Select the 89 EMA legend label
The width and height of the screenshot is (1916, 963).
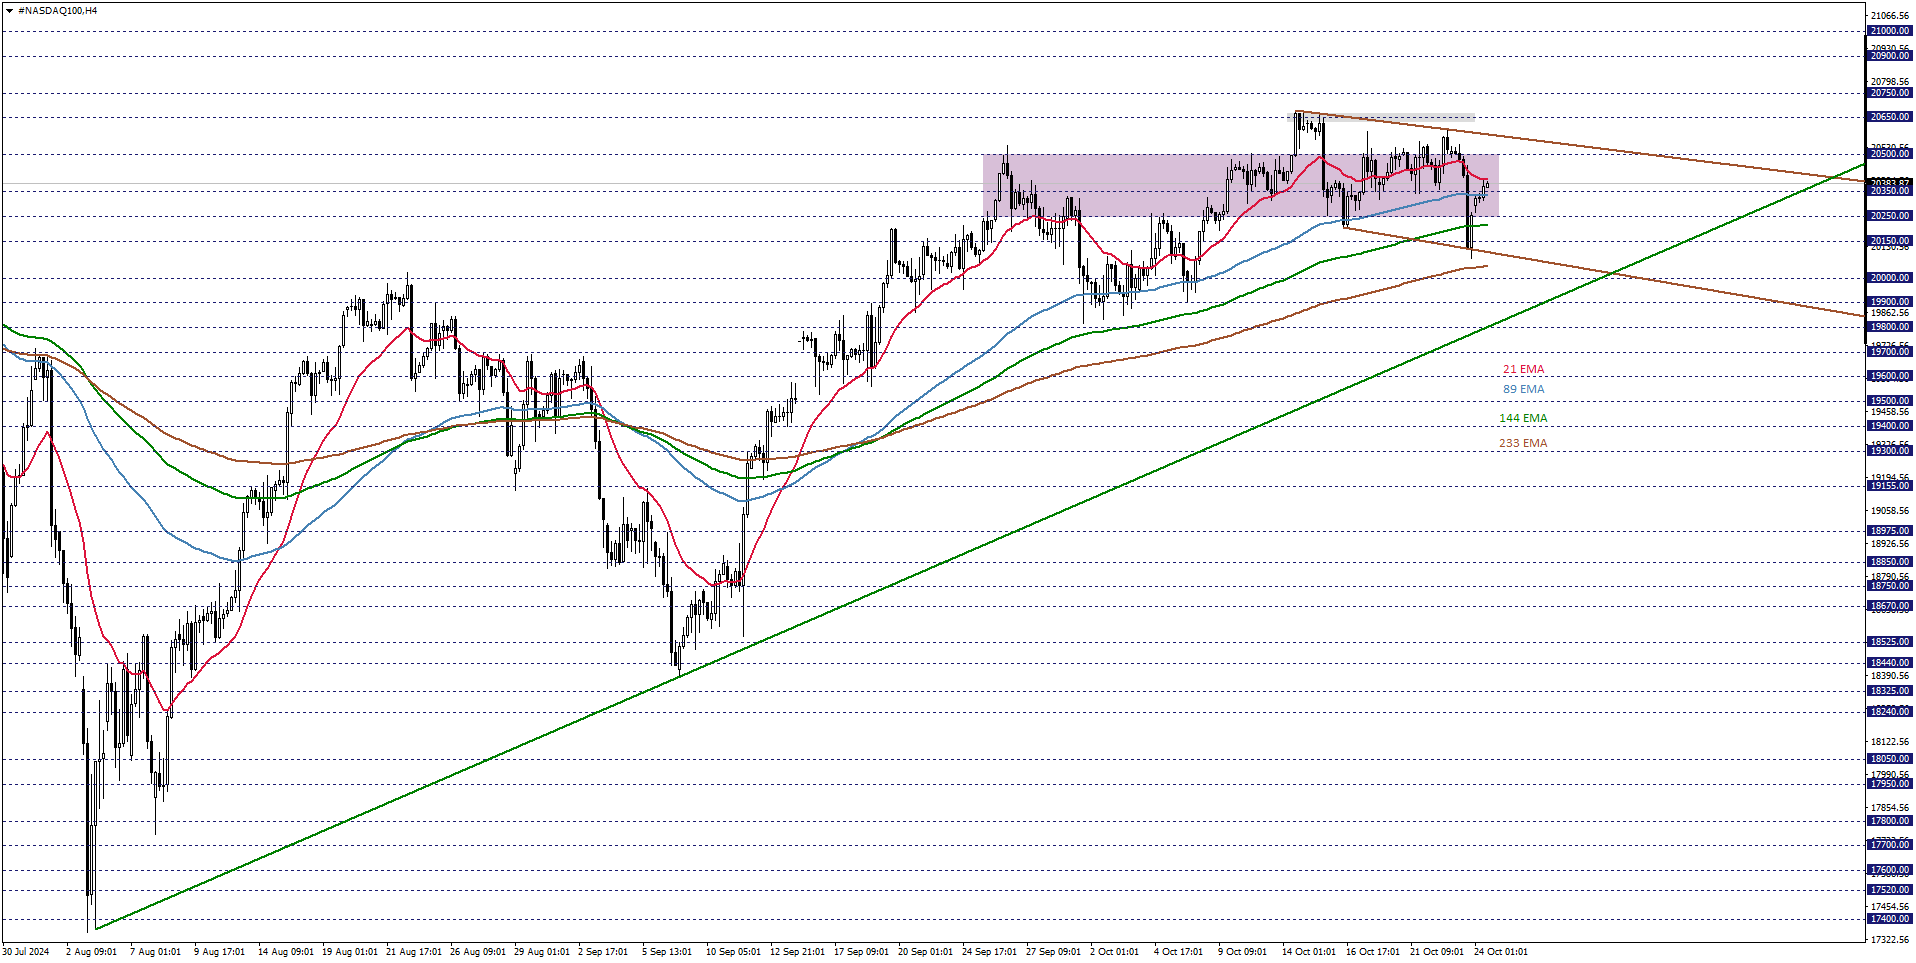pos(1523,389)
